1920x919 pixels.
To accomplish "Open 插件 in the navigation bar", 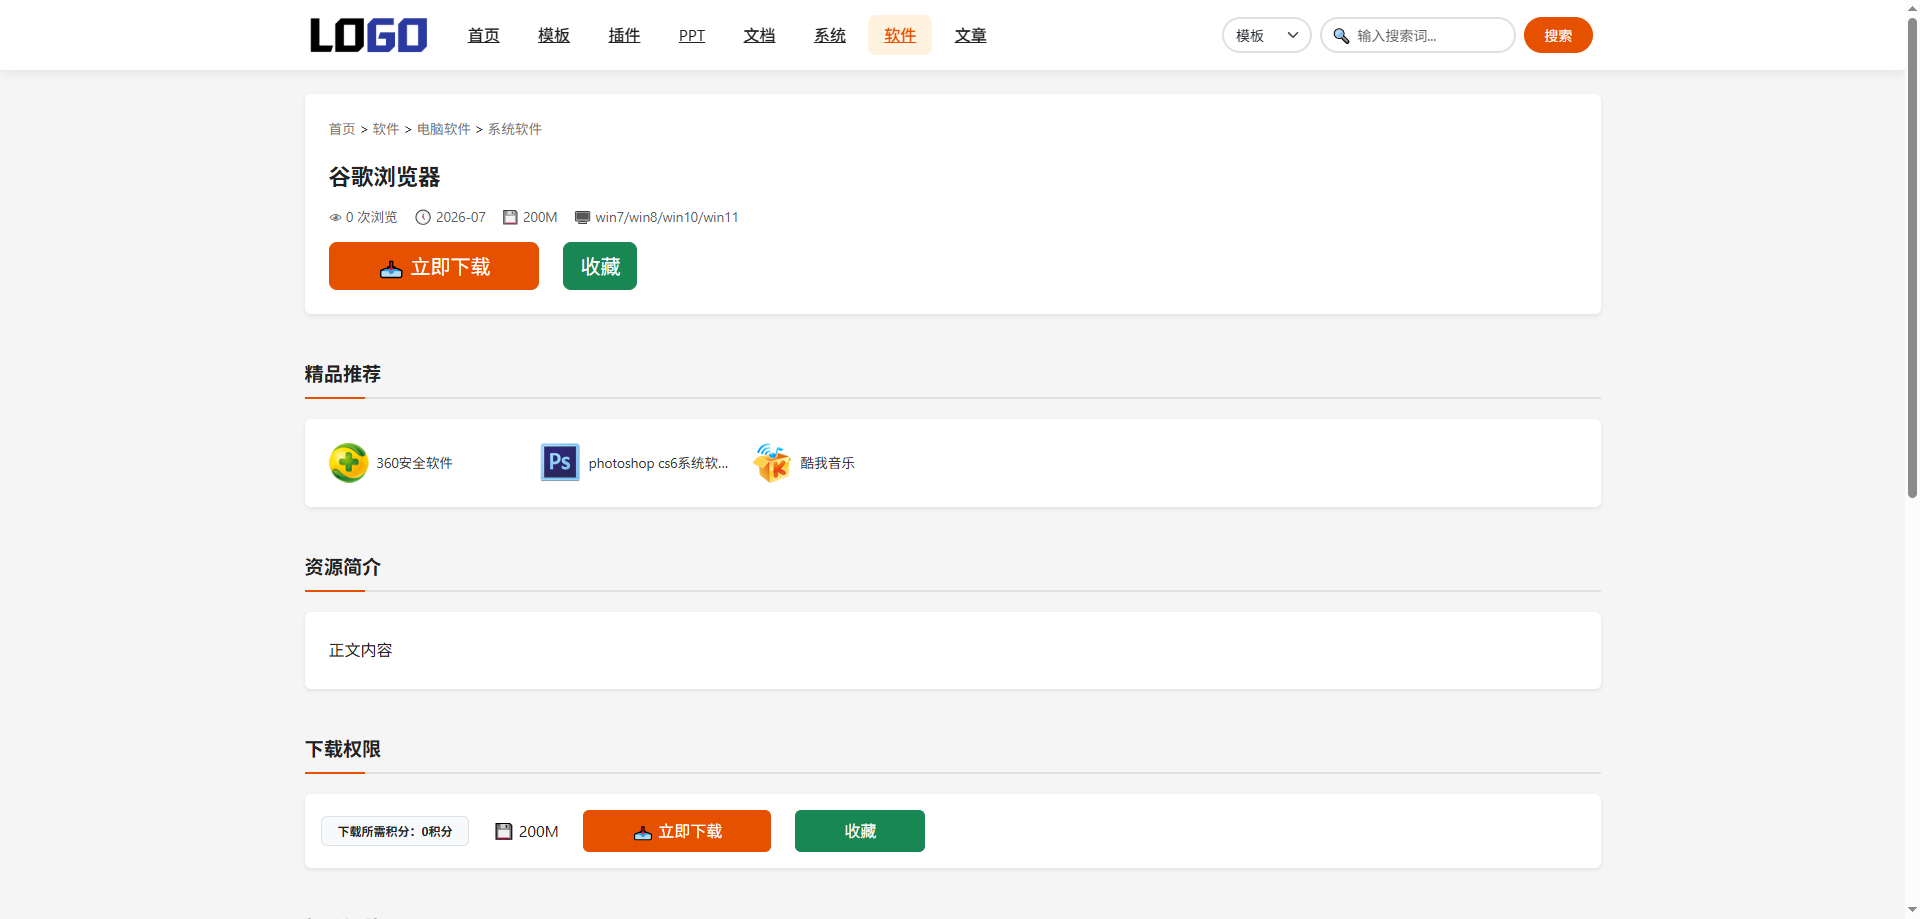I will coord(624,35).
